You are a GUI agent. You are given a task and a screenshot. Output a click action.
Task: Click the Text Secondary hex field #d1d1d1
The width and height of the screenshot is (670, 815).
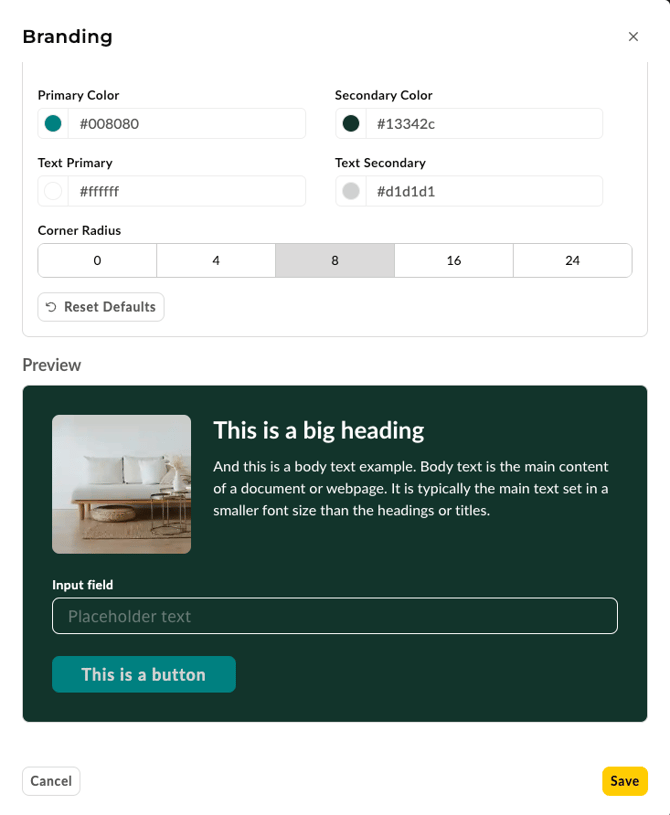point(484,191)
